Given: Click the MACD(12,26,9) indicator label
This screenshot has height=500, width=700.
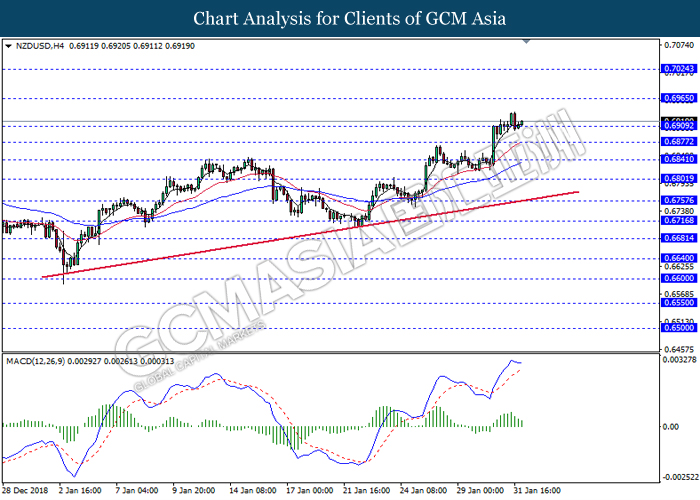Looking at the screenshot, I should click(x=35, y=361).
